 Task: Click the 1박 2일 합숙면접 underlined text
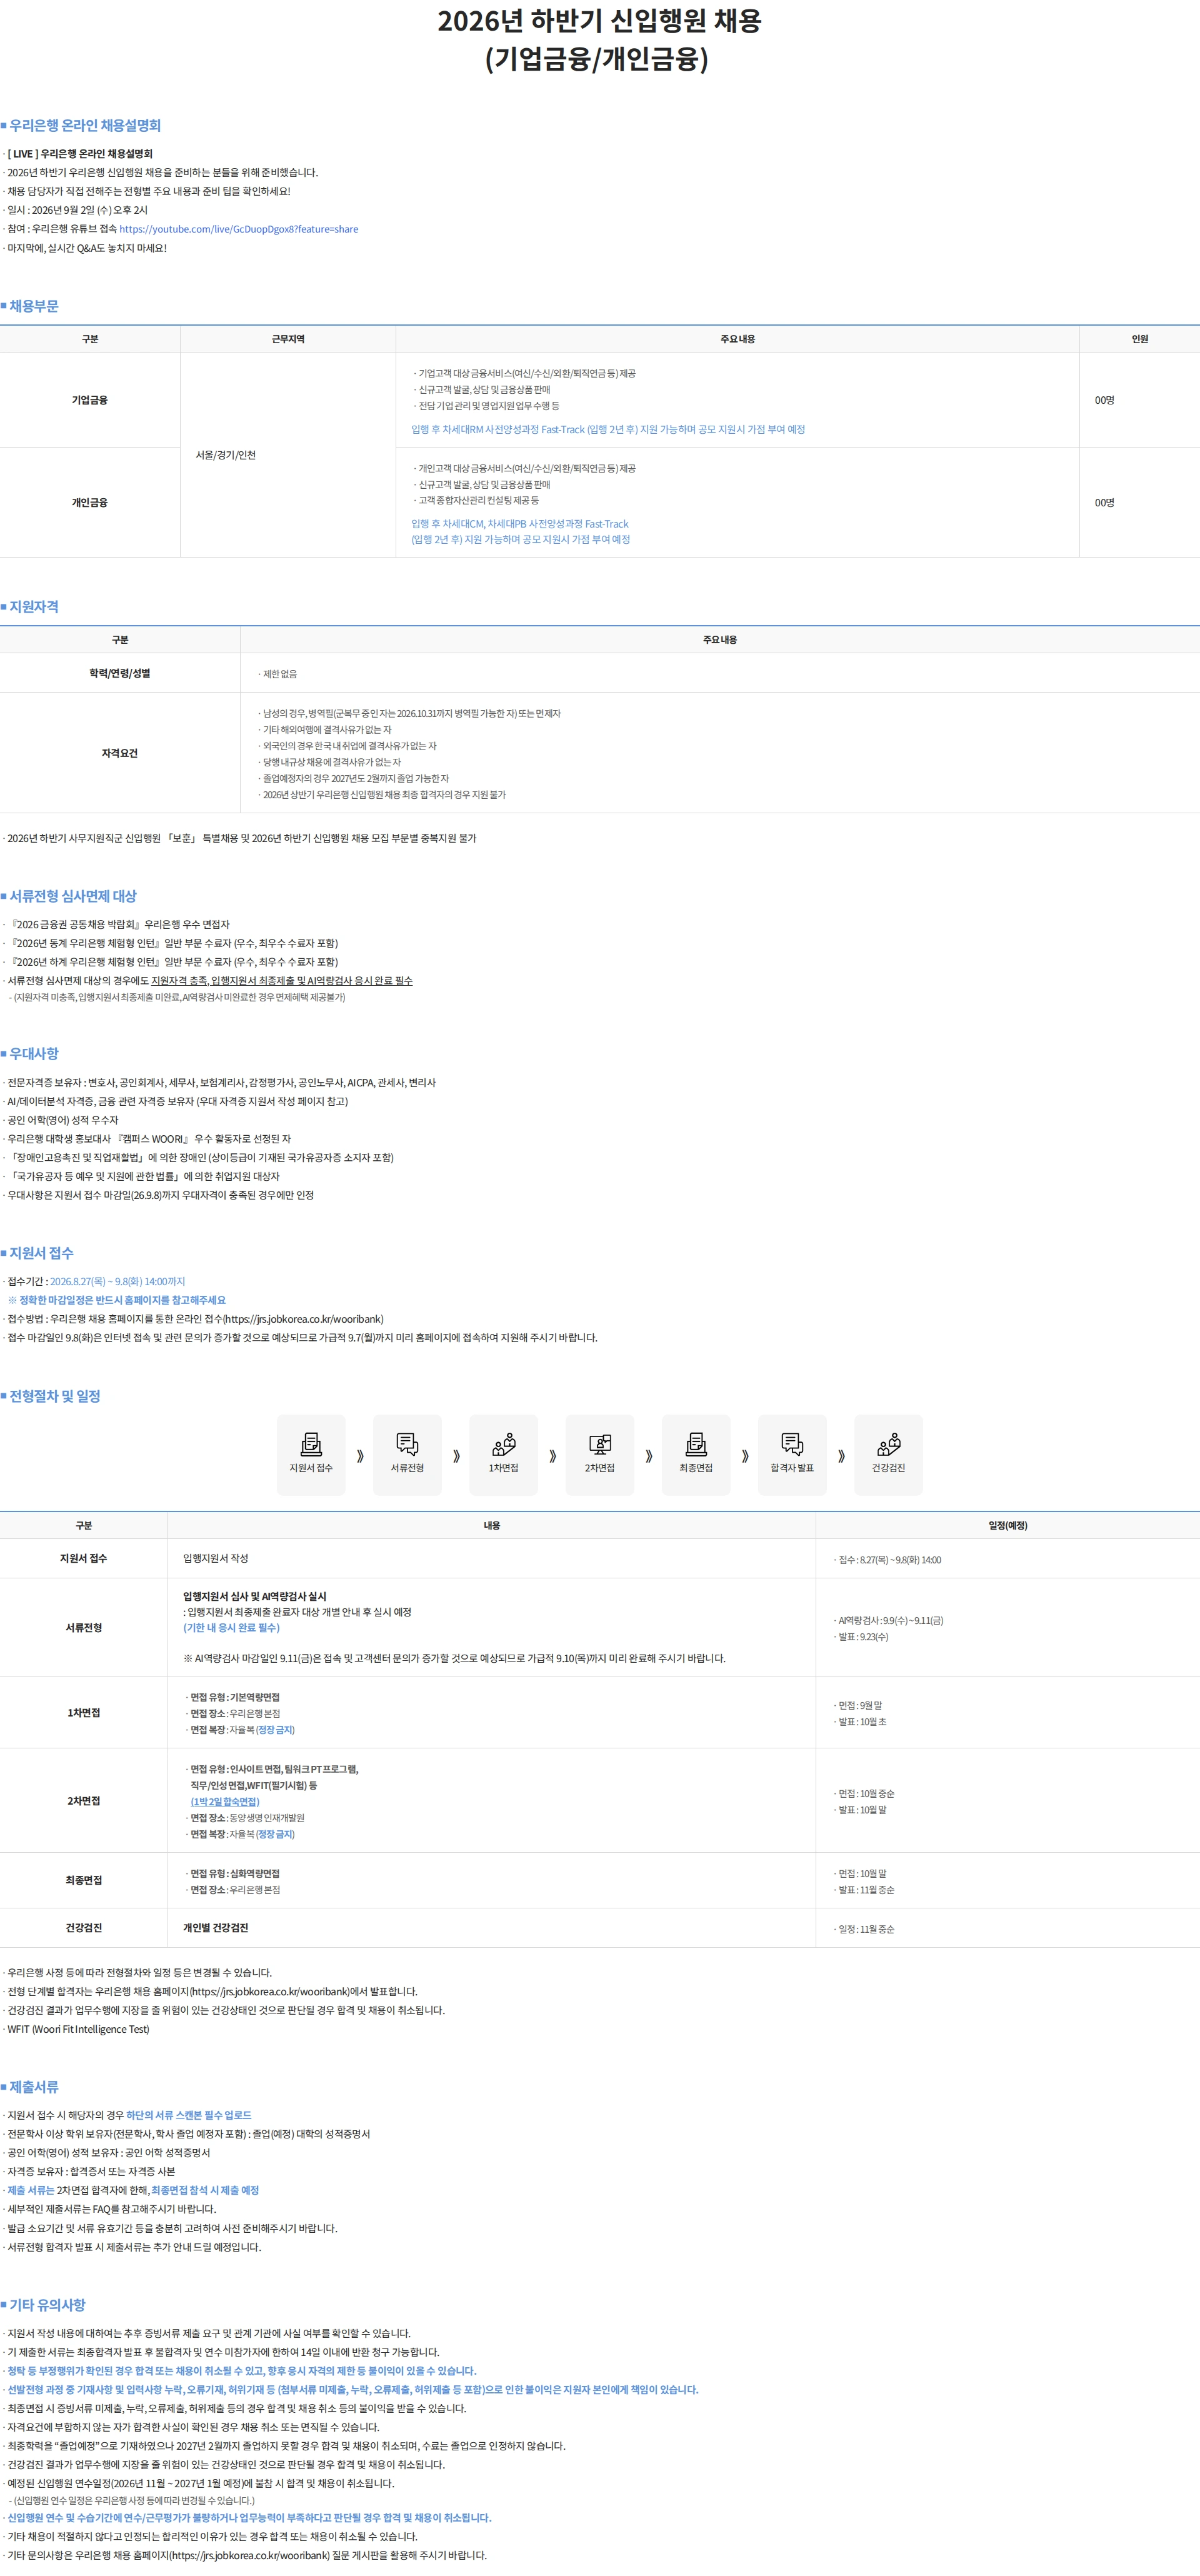[x=225, y=1802]
